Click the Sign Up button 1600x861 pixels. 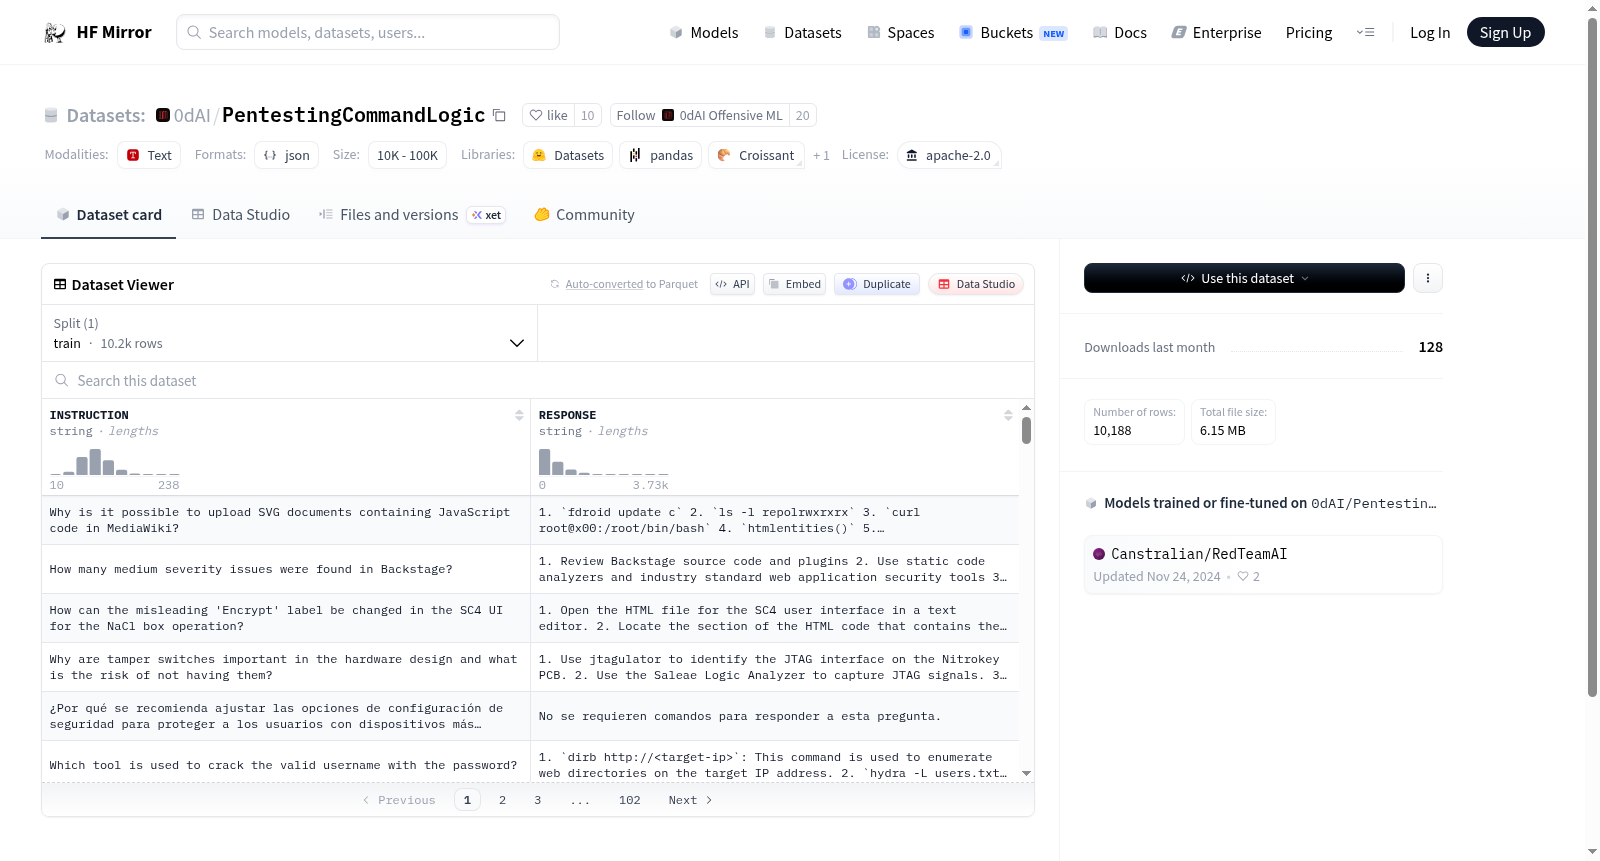tap(1505, 32)
